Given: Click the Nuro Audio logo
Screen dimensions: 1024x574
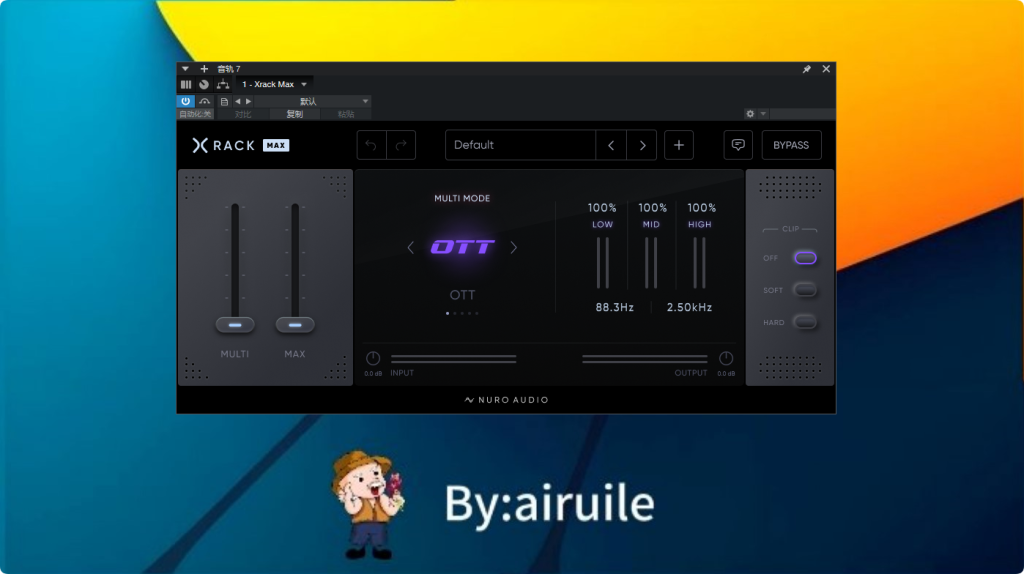Looking at the screenshot, I should (x=507, y=400).
